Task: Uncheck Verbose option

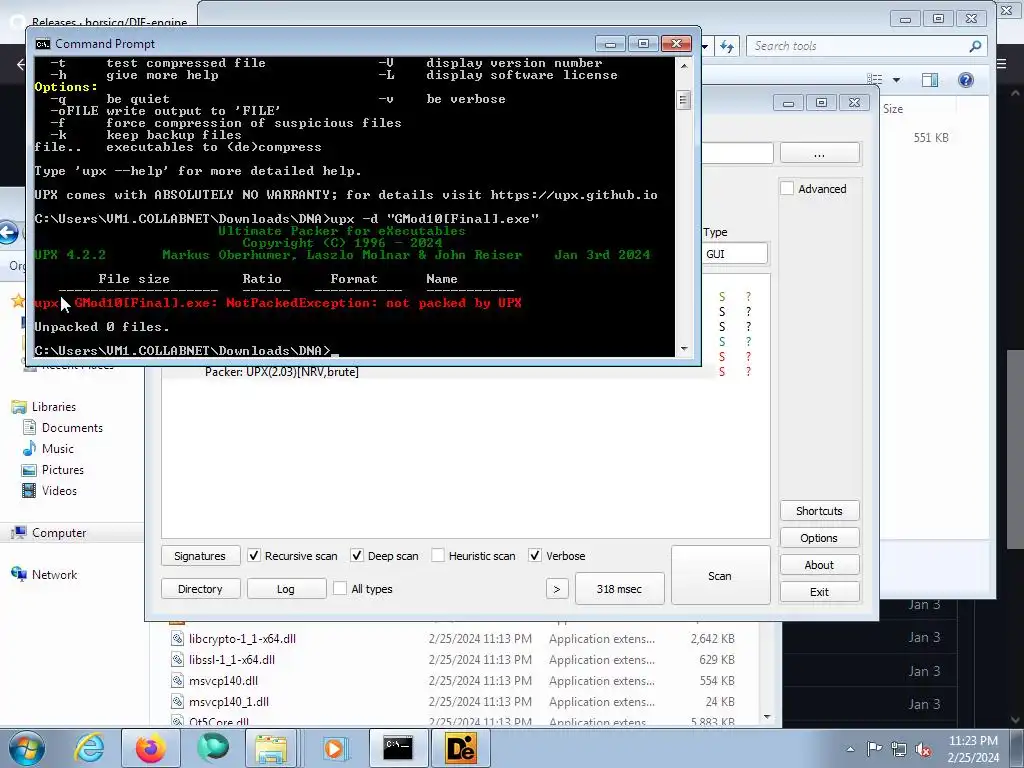Action: pos(535,556)
